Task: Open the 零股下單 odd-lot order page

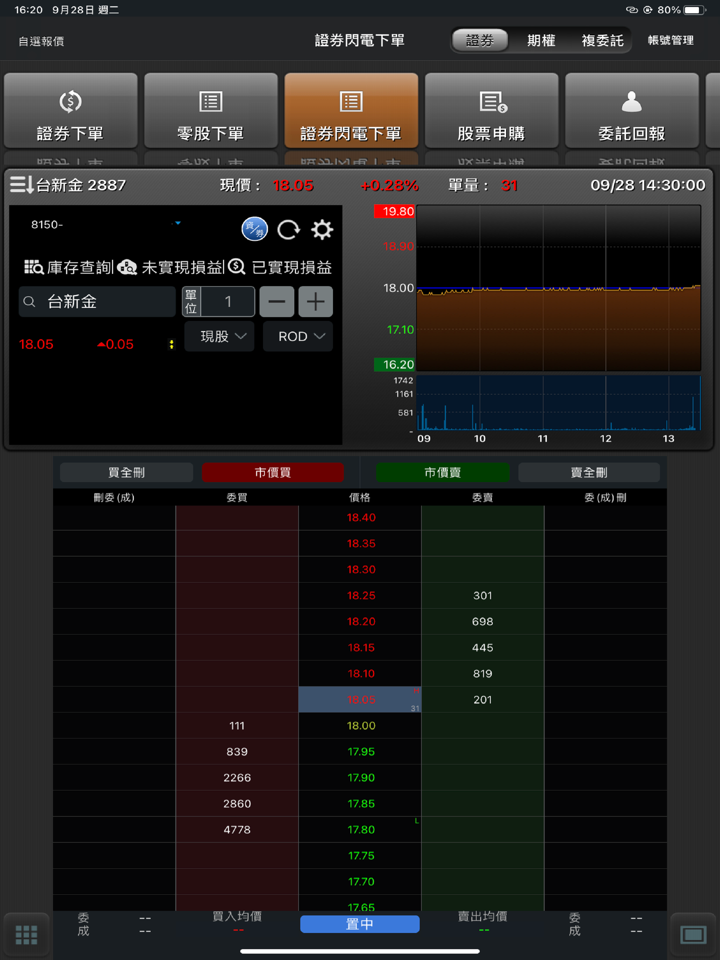Action: pyautogui.click(x=210, y=111)
